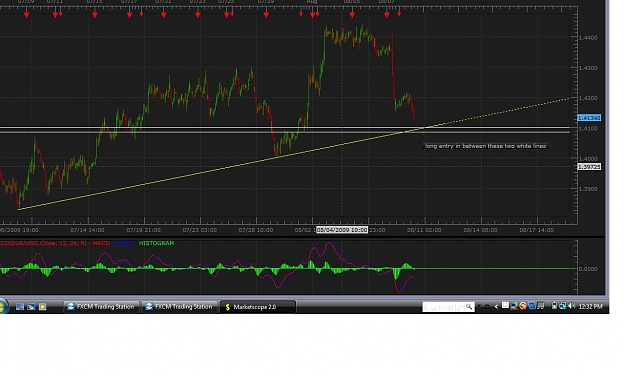Image resolution: width=625 pixels, height=375 pixels.
Task: Click the large red marker below 08/05
Action: 352,15
